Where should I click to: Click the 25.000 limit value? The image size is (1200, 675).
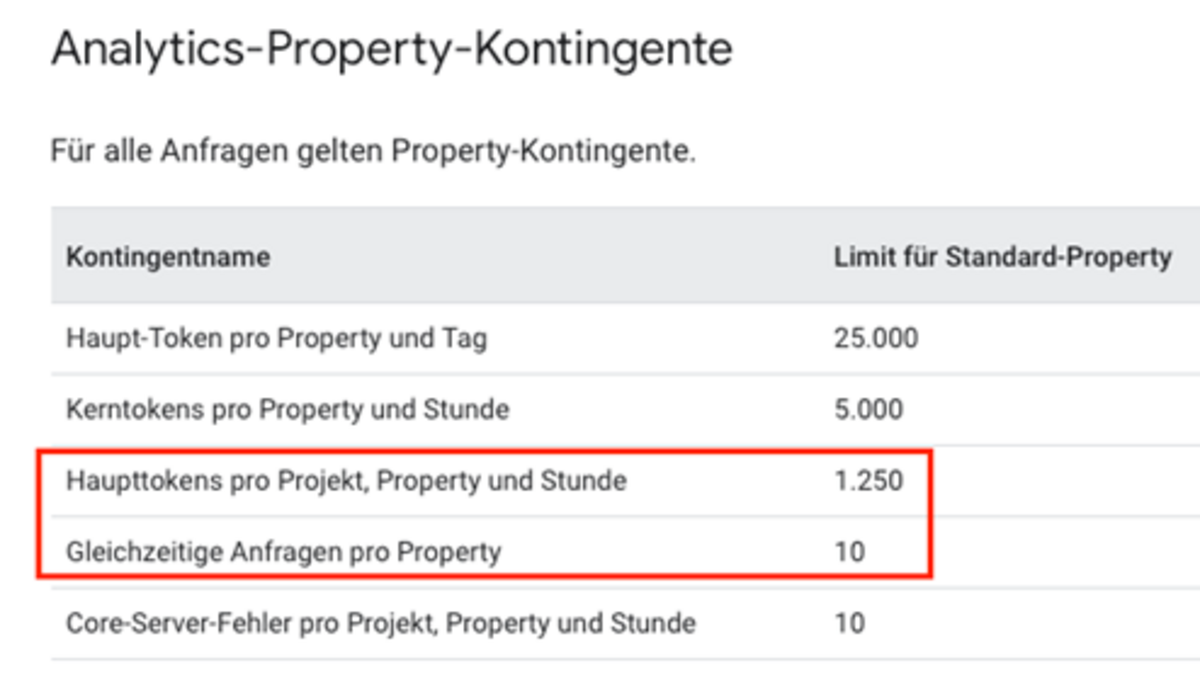(876, 339)
